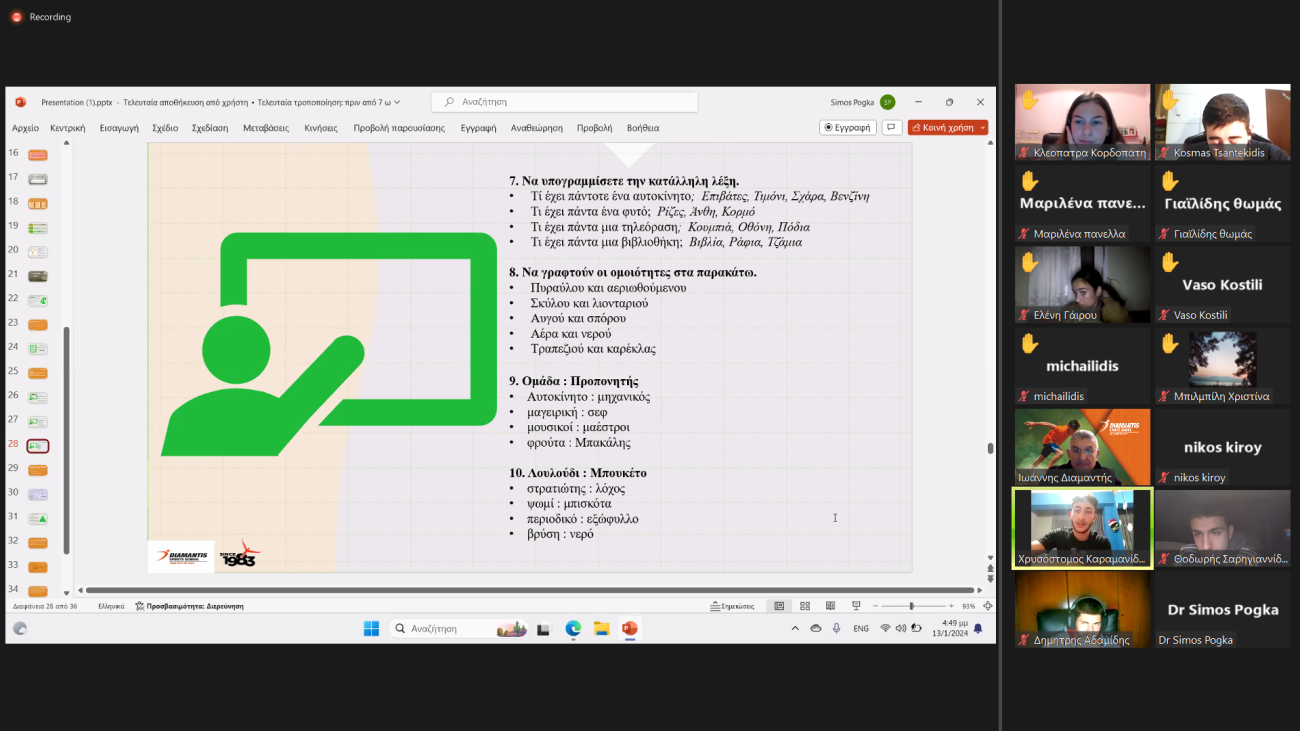
Task: Open Προσβασιμότητα: Διερεύνηση accessibility checker
Action: pyautogui.click(x=190, y=606)
